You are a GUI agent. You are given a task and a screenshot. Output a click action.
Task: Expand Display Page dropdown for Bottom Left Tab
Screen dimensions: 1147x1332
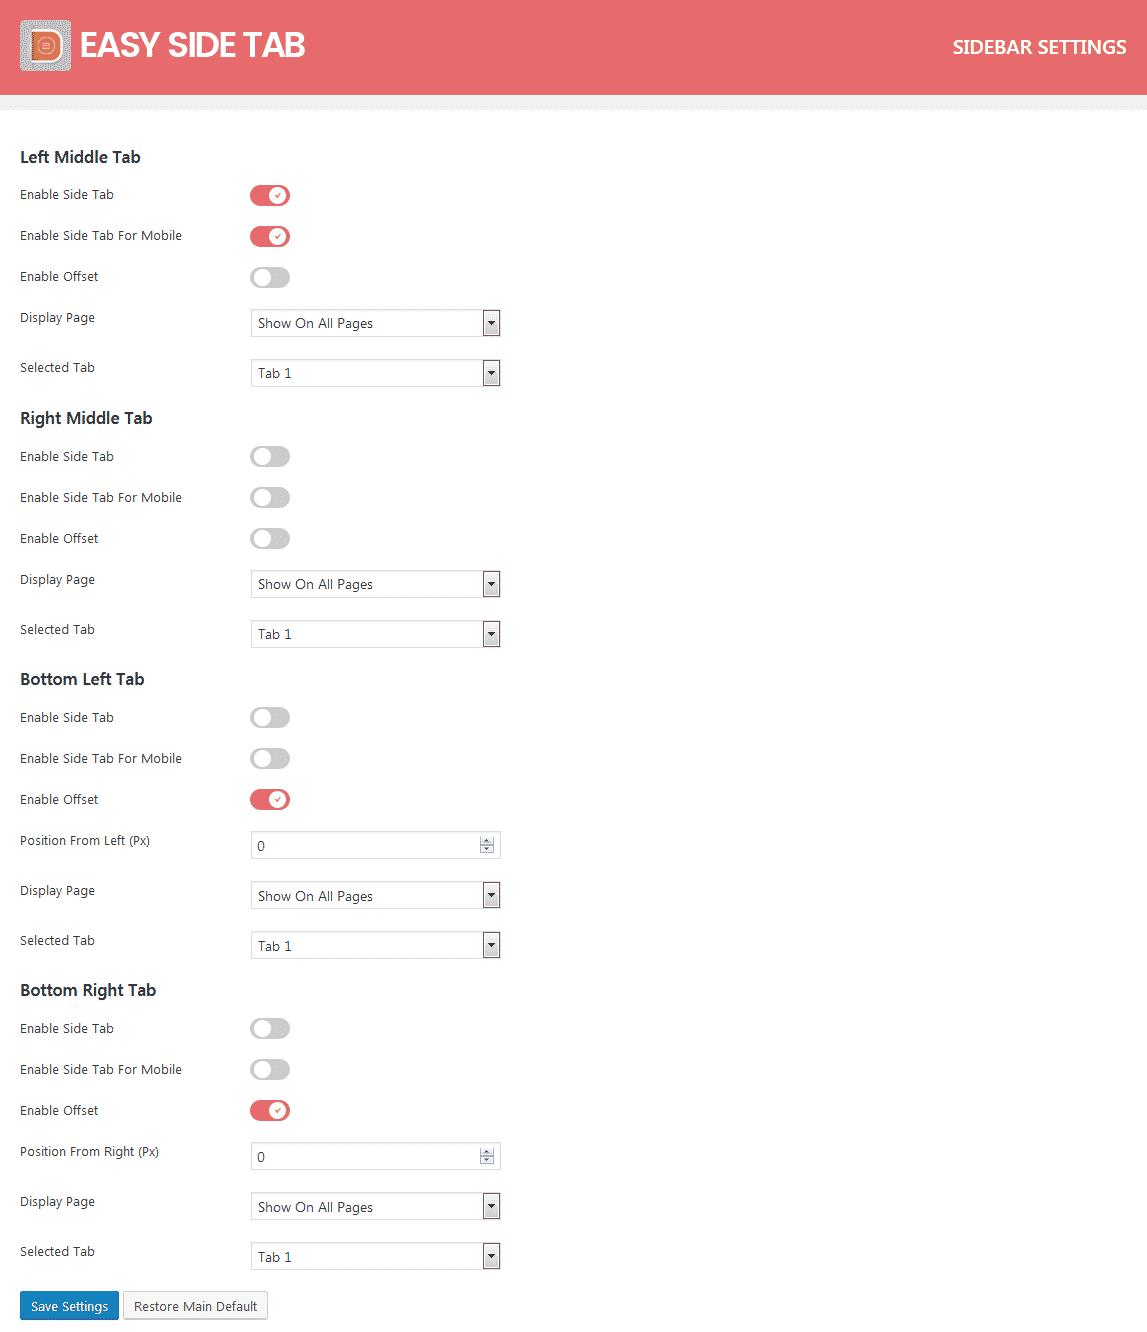pyautogui.click(x=490, y=895)
